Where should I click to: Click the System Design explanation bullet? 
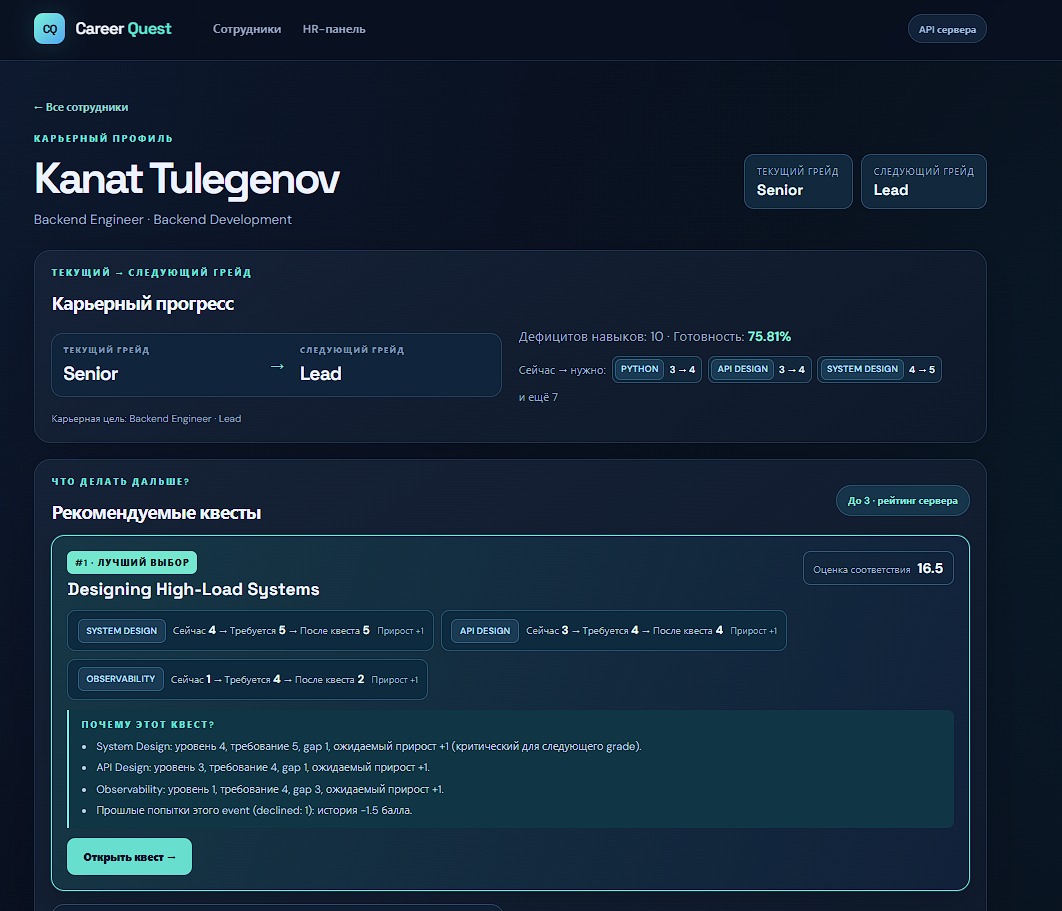coord(368,746)
